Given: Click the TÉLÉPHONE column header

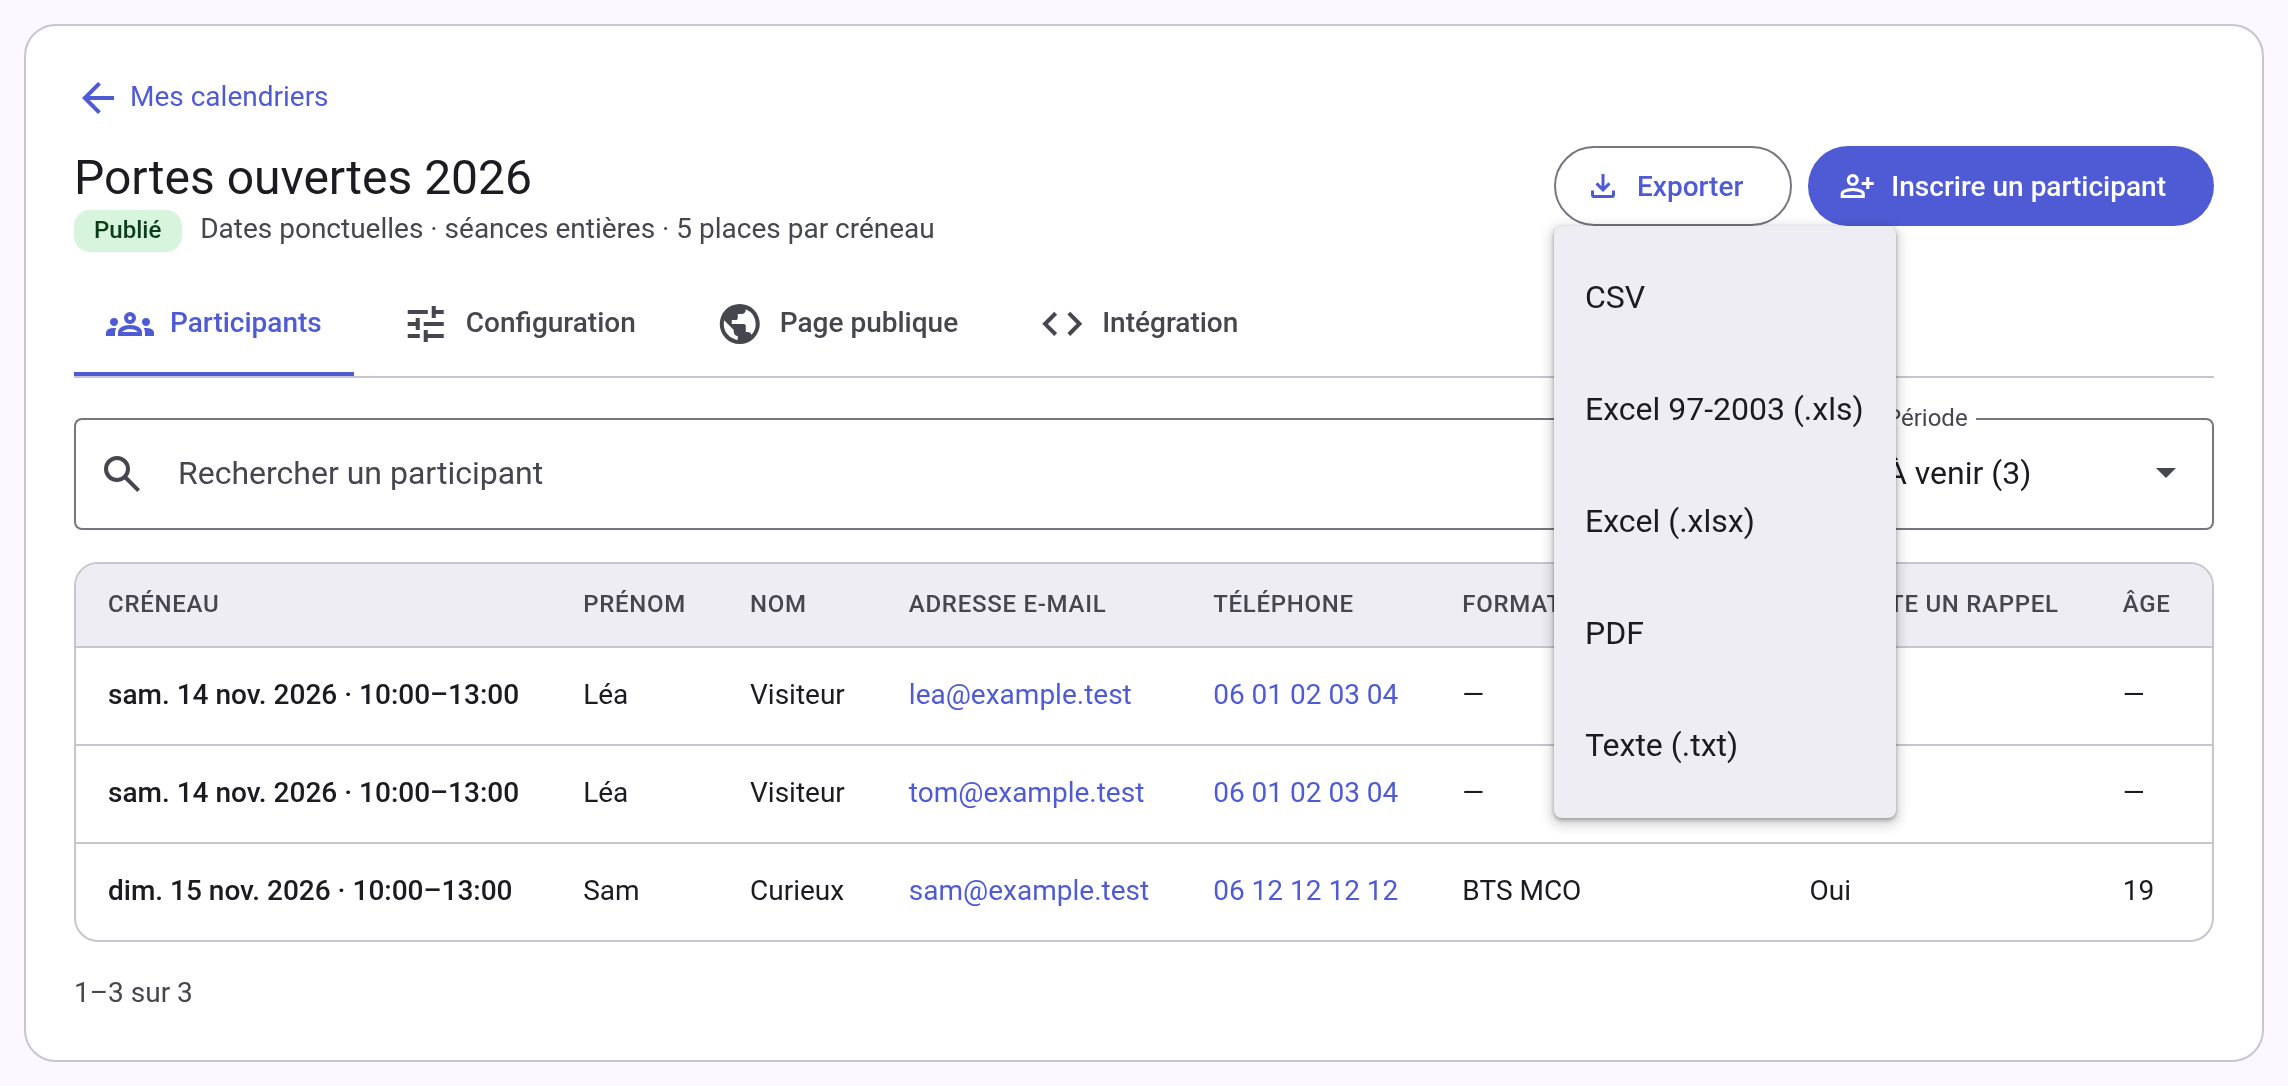Looking at the screenshot, I should tap(1283, 604).
